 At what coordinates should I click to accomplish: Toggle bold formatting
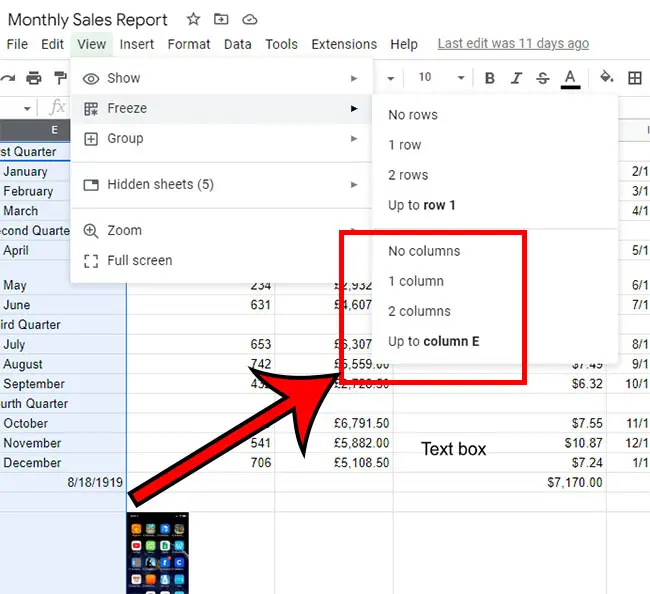tap(490, 78)
